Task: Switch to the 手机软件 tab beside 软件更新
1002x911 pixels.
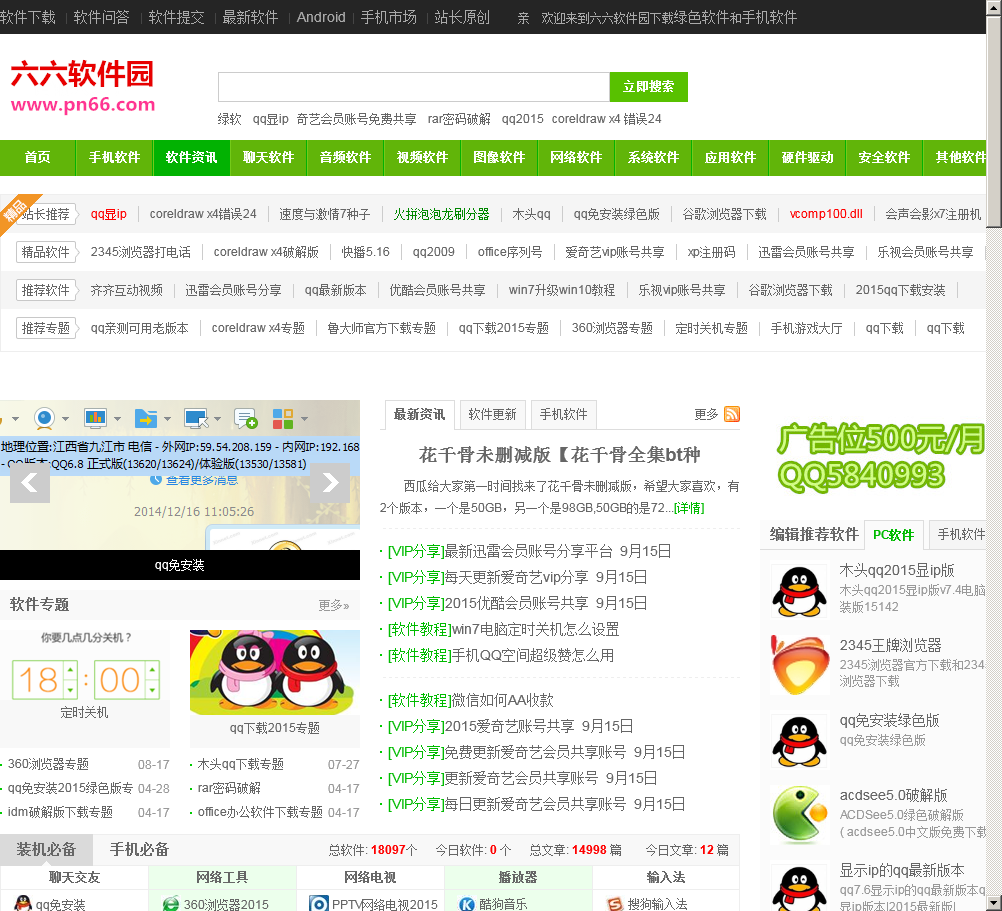Action: click(x=564, y=415)
